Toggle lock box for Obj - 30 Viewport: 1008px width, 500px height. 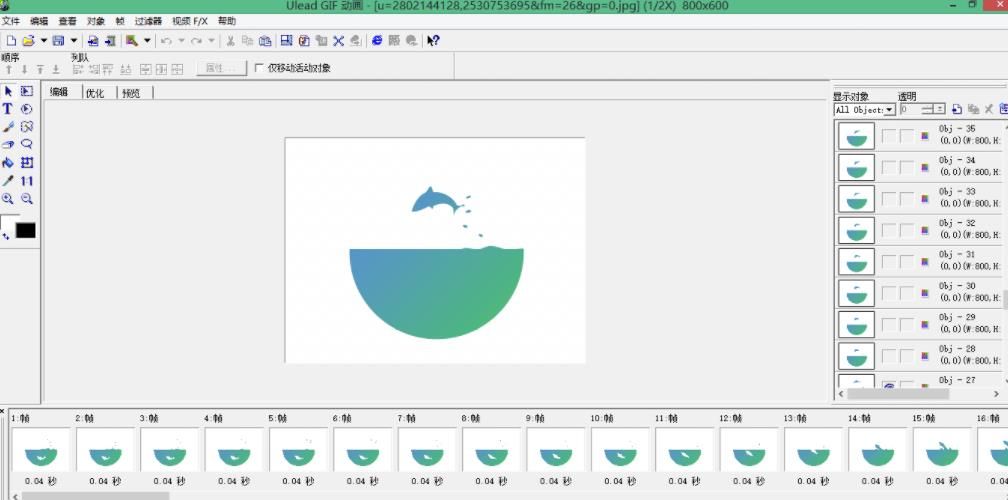tap(906, 293)
